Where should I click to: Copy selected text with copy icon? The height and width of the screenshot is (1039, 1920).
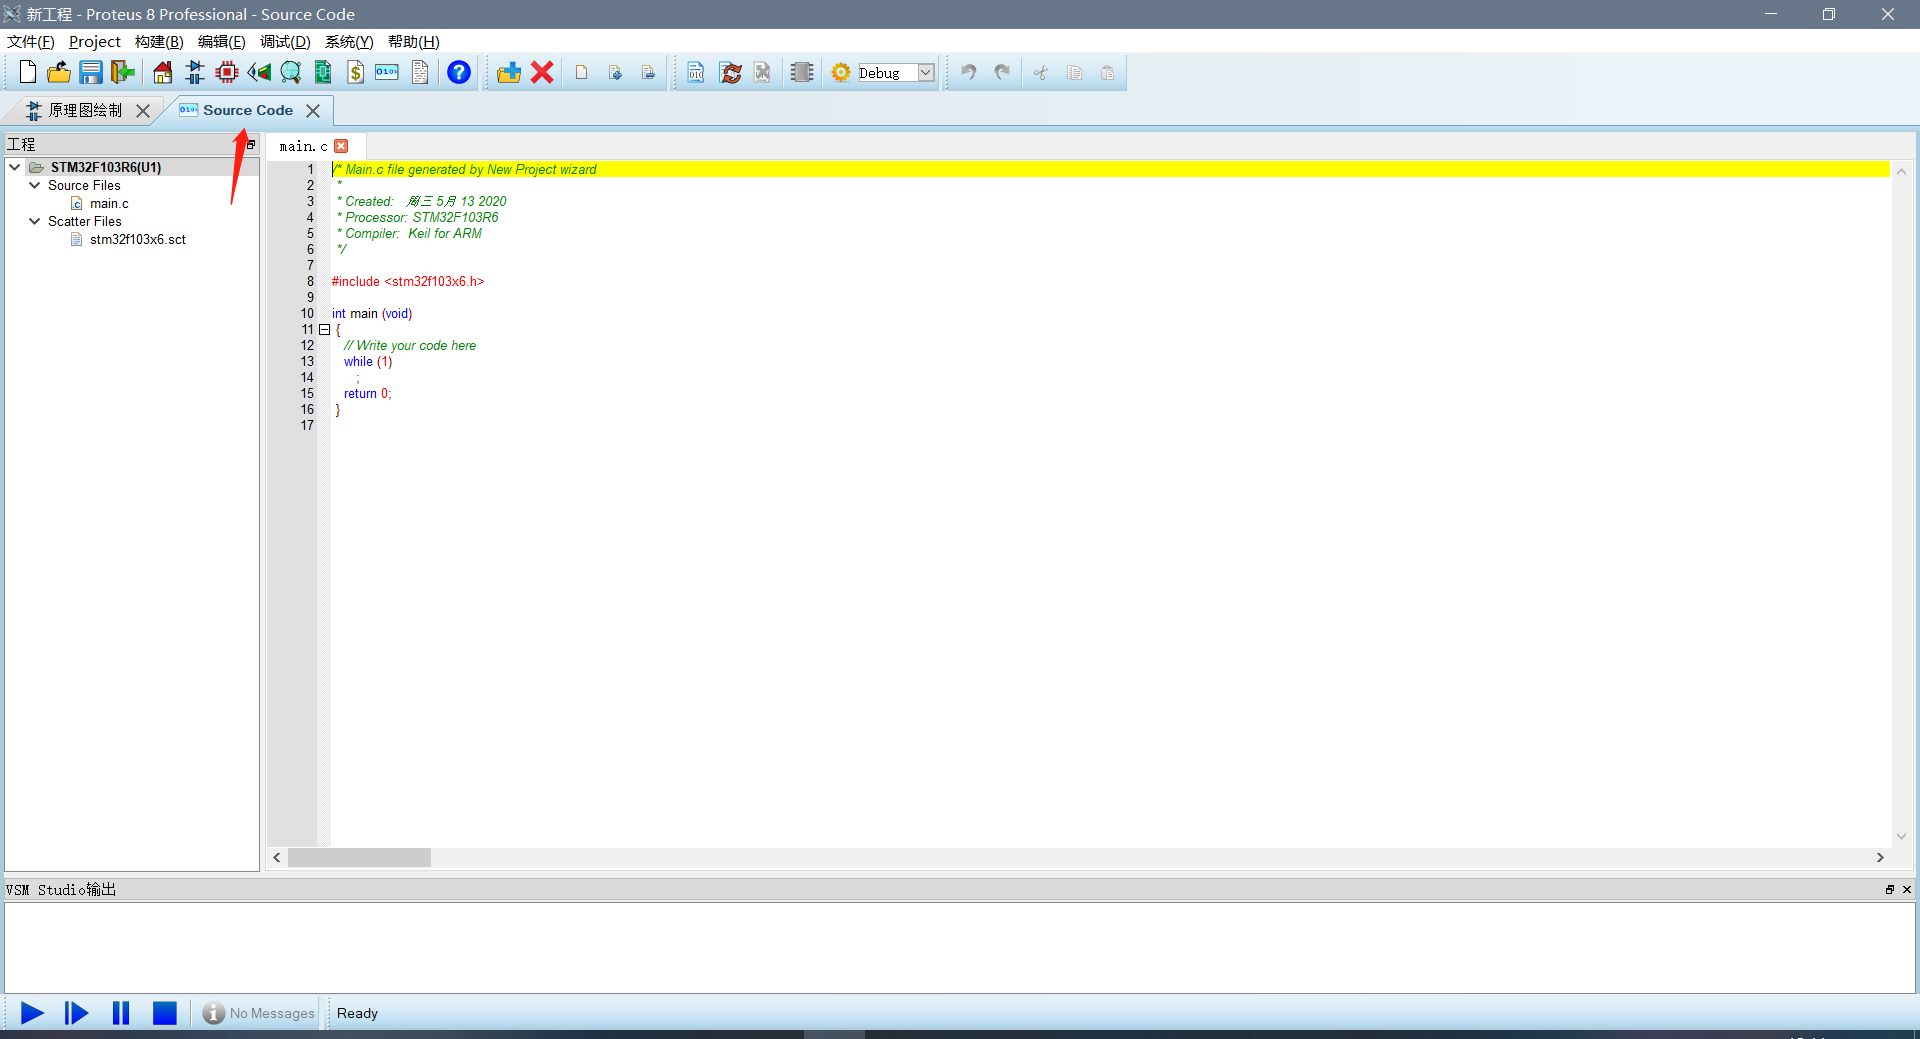click(1075, 73)
